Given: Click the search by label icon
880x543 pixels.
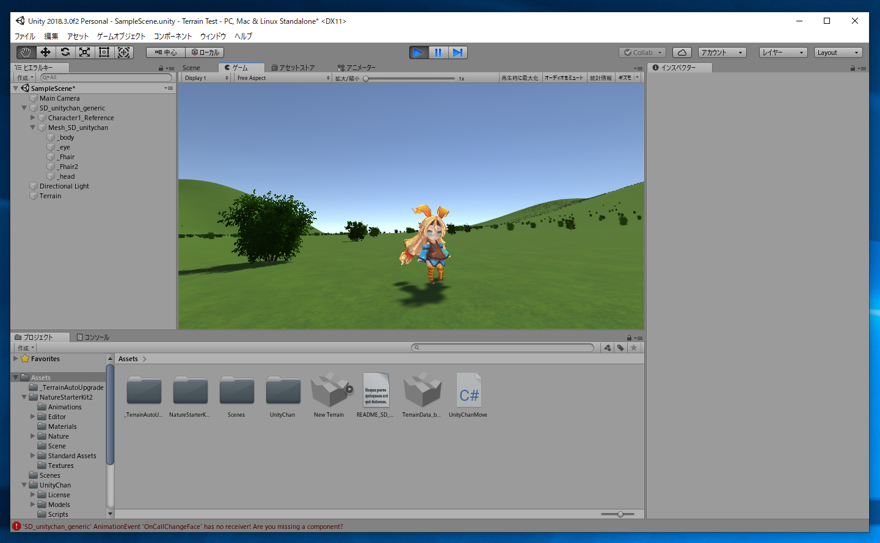Looking at the screenshot, I should click(x=620, y=348).
